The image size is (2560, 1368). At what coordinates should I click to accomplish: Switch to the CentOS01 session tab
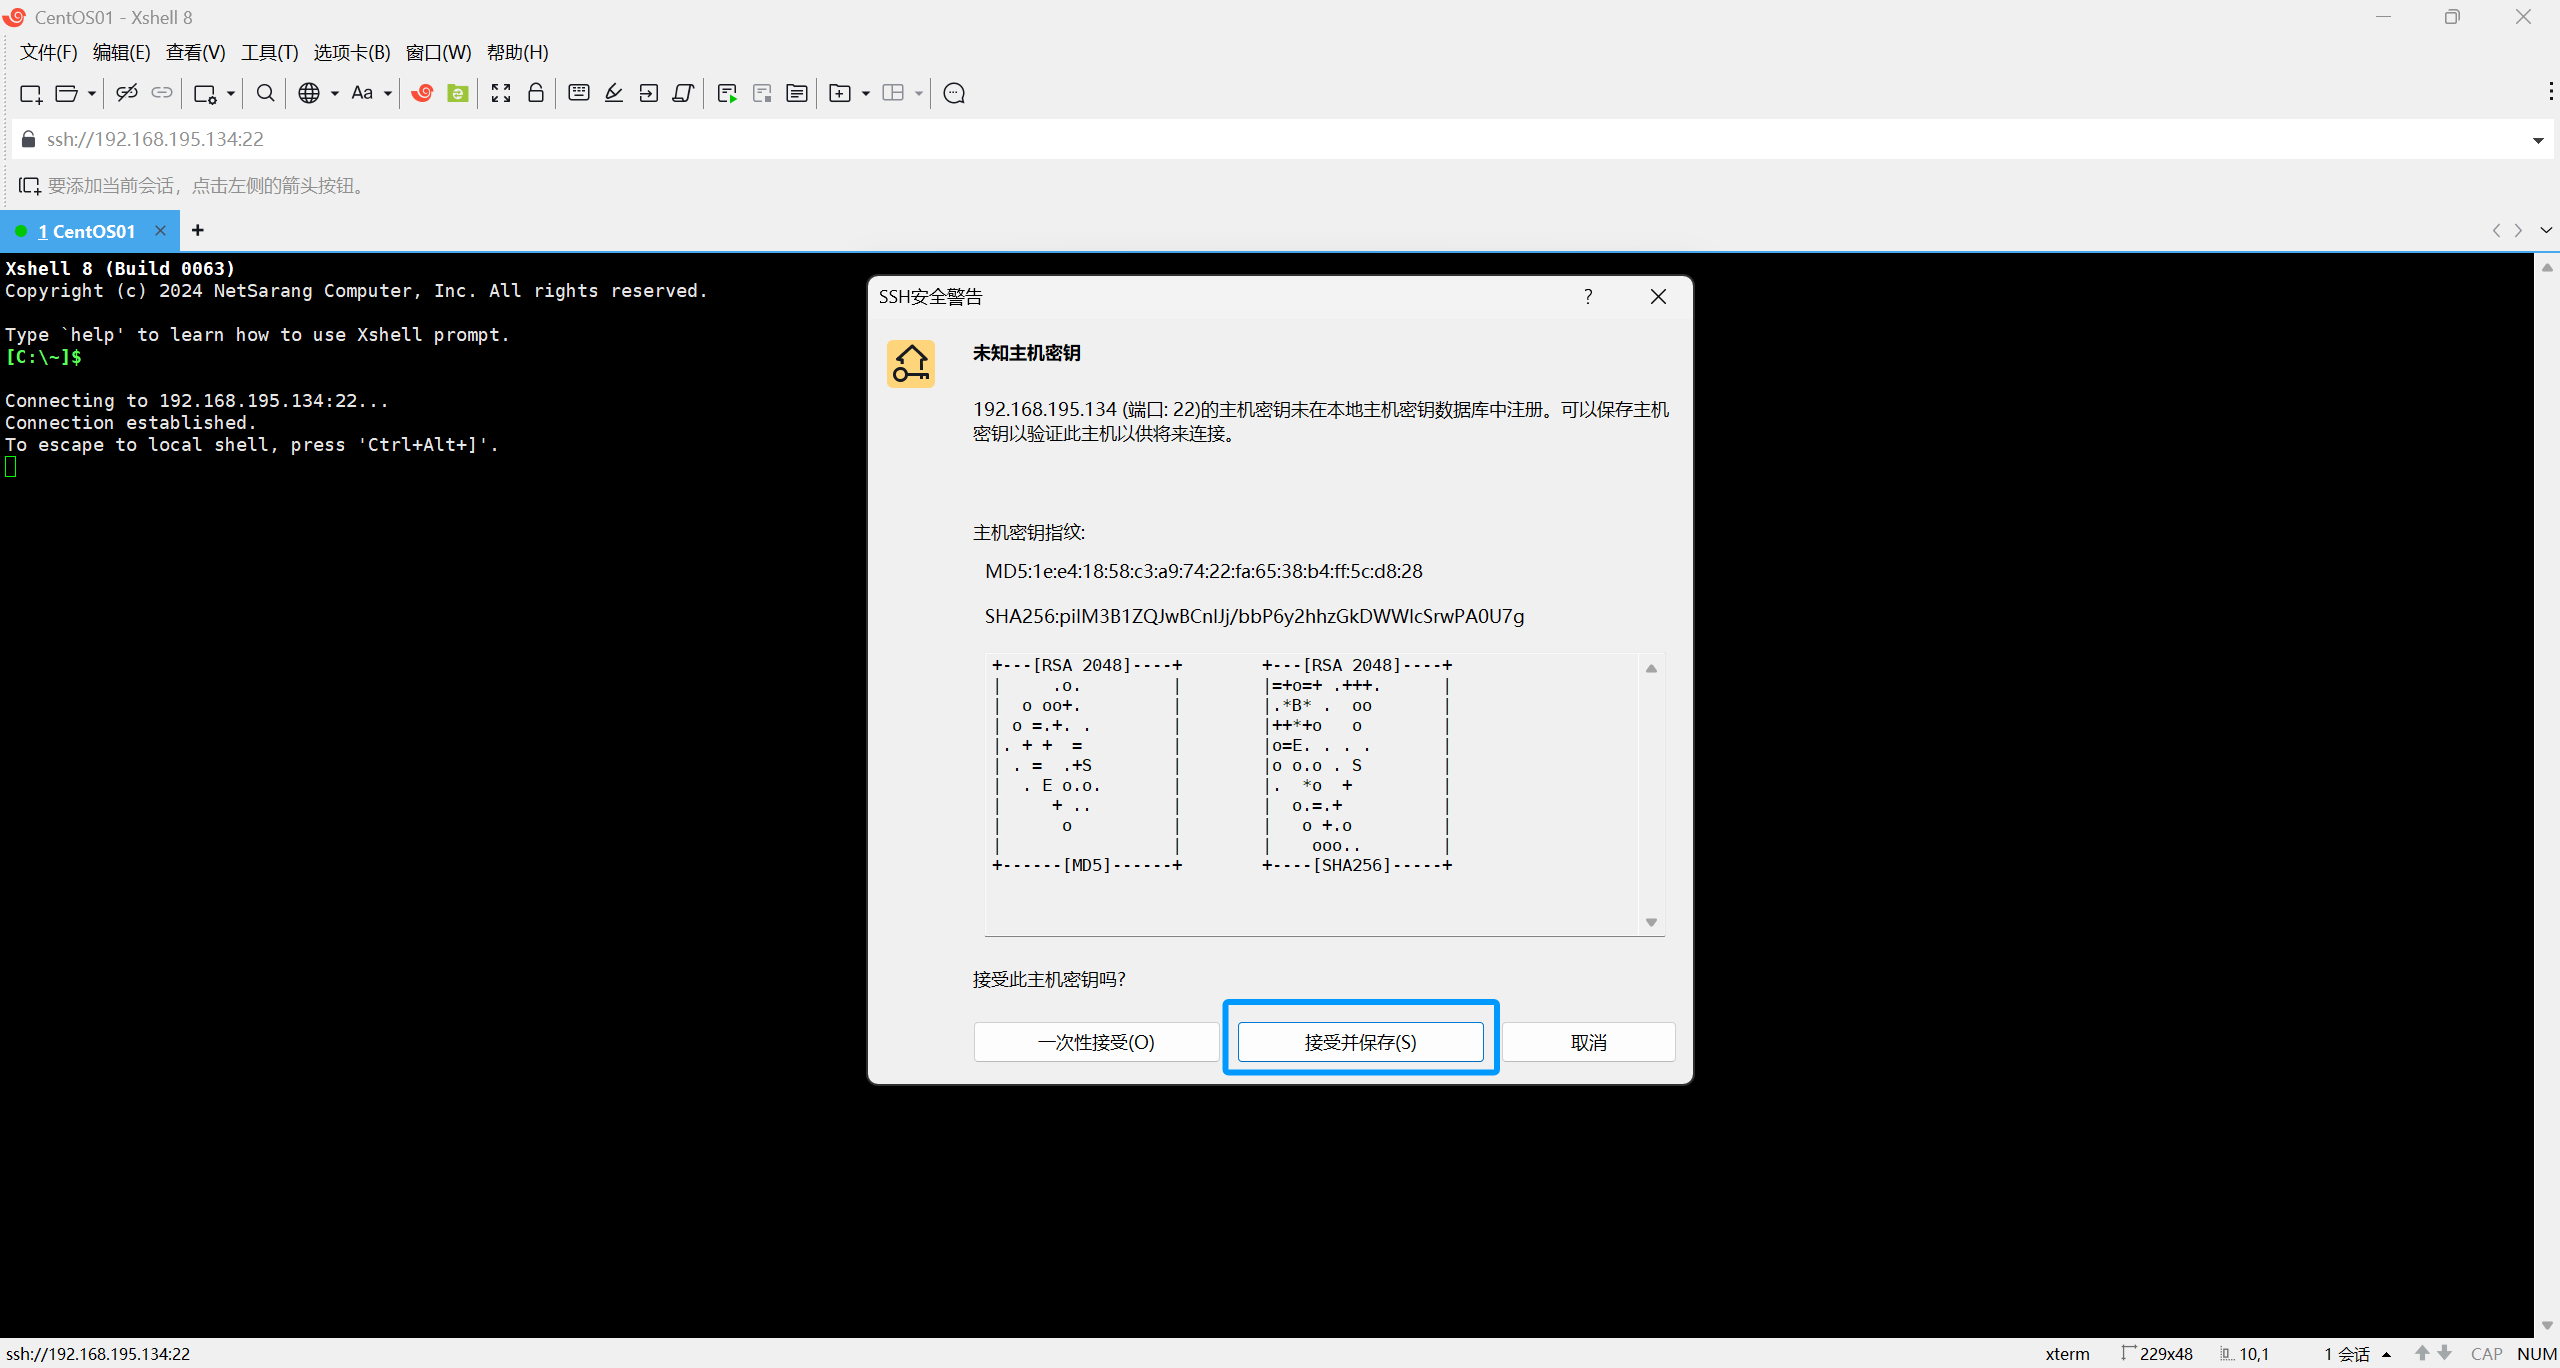click(x=86, y=231)
